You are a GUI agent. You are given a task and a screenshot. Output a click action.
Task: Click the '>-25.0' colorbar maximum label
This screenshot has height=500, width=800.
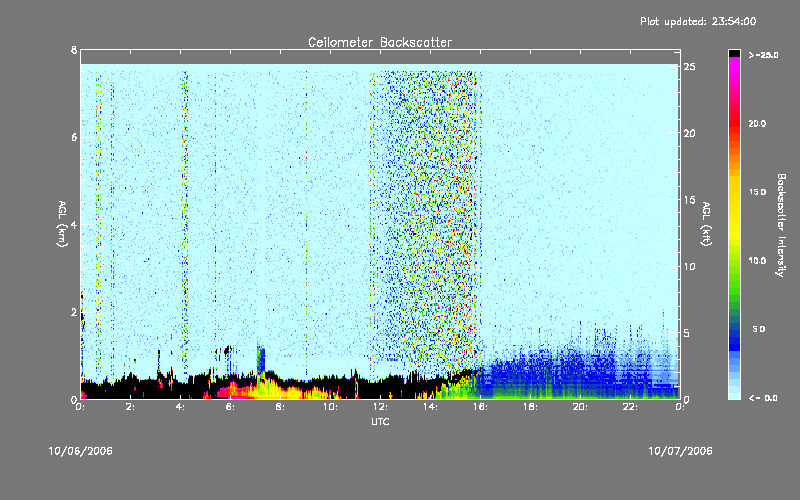pyautogui.click(x=763, y=55)
